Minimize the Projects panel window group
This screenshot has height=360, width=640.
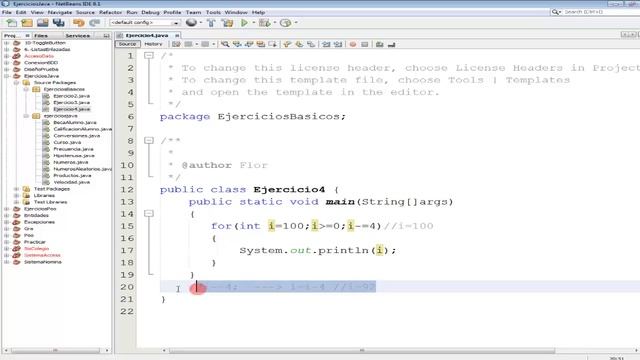coord(107,36)
